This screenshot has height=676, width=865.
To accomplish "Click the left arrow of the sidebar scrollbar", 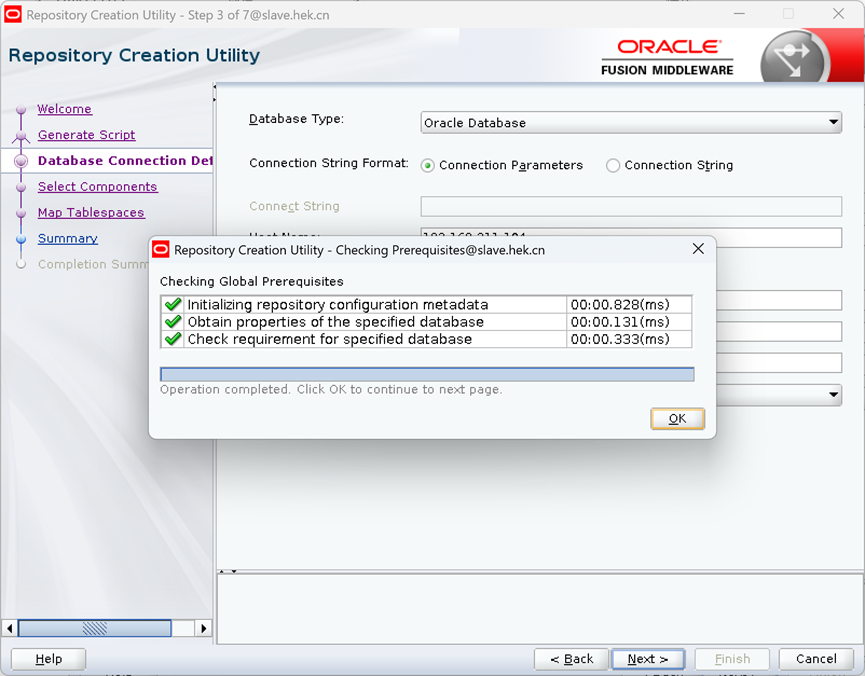I will (x=9, y=628).
